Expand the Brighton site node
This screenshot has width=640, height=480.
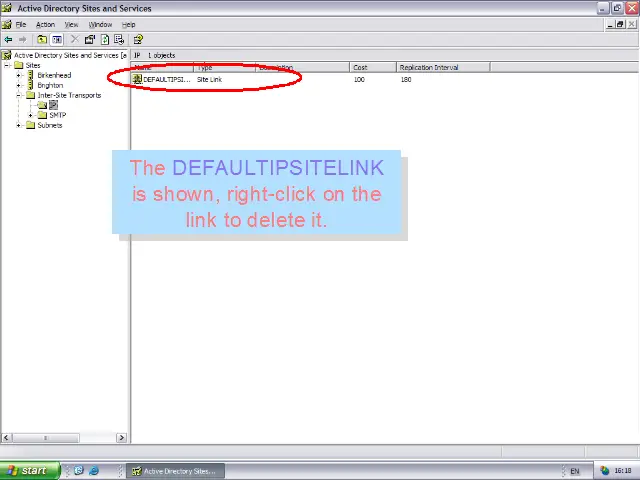pyautogui.click(x=18, y=85)
